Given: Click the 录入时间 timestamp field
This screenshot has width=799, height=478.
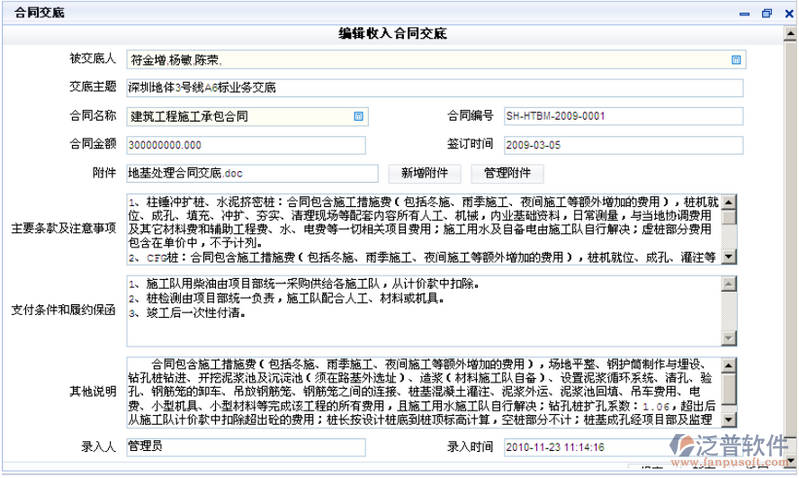Looking at the screenshot, I should (623, 447).
